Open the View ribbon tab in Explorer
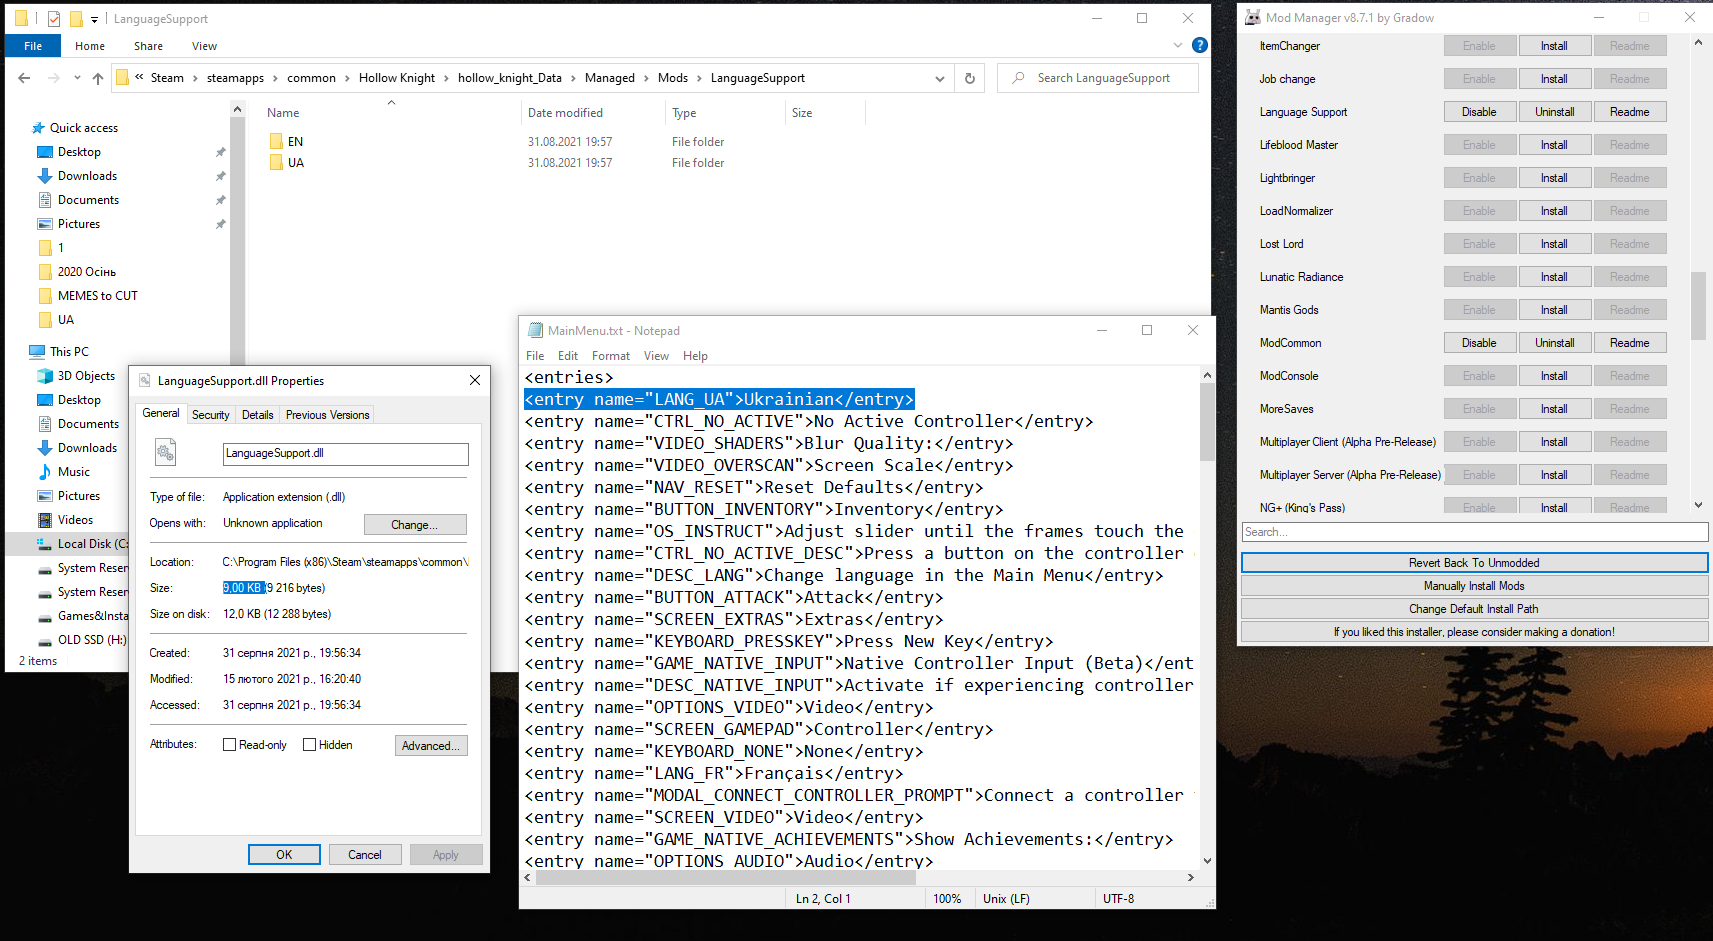 [x=204, y=46]
